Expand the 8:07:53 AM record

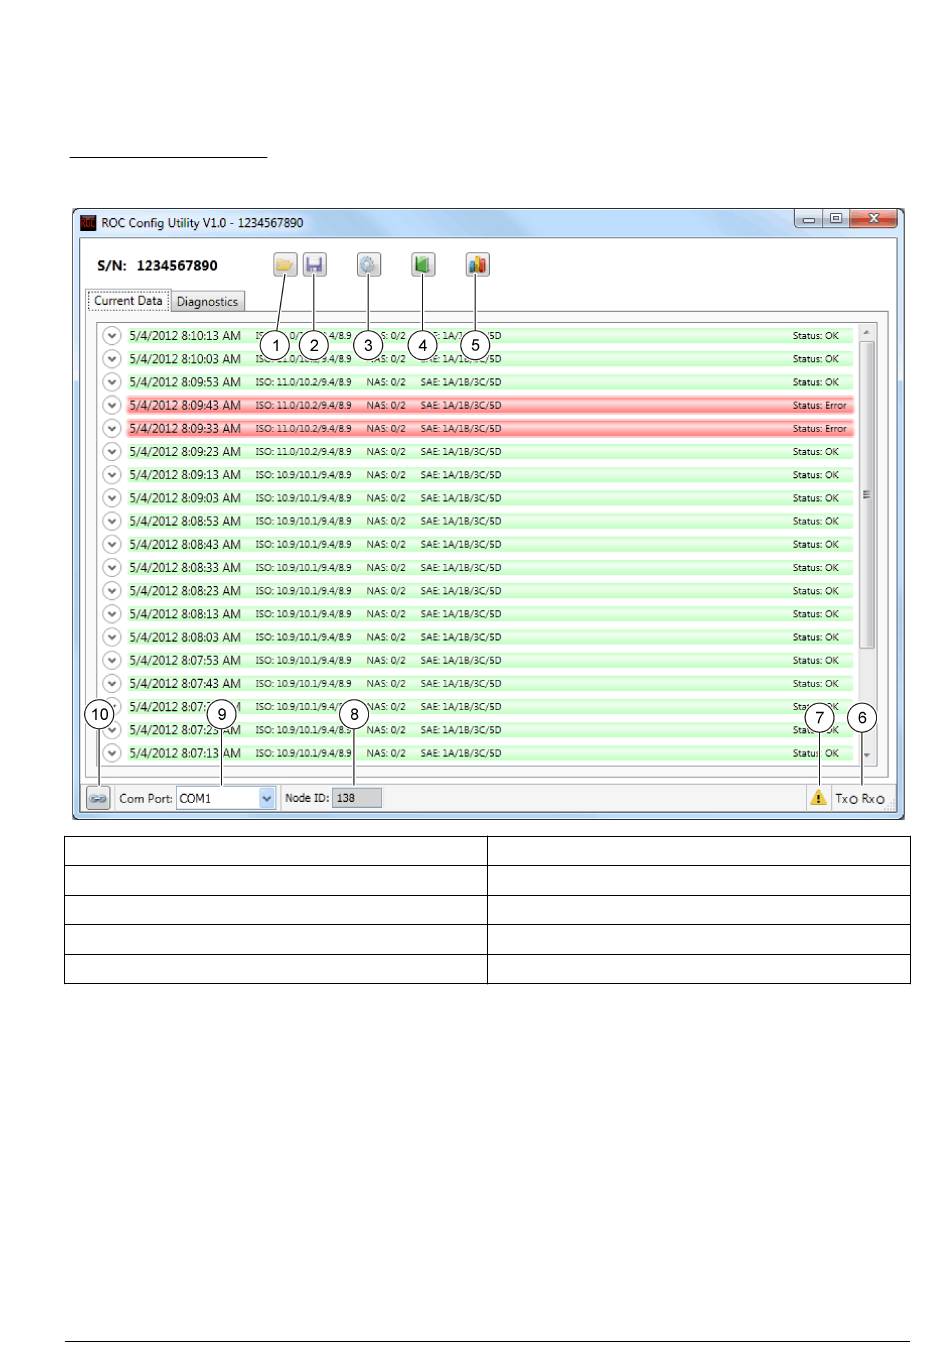(112, 660)
